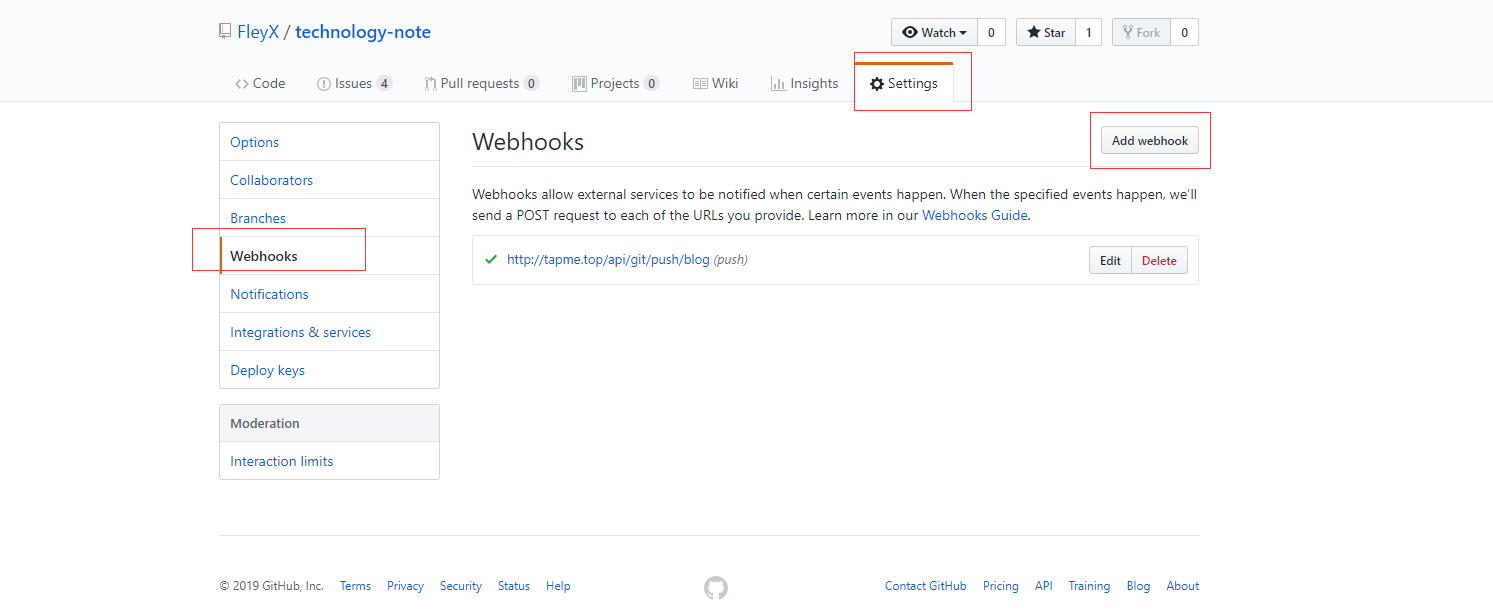Open the Blog footer link
The image size is (1493, 613).
(1138, 586)
